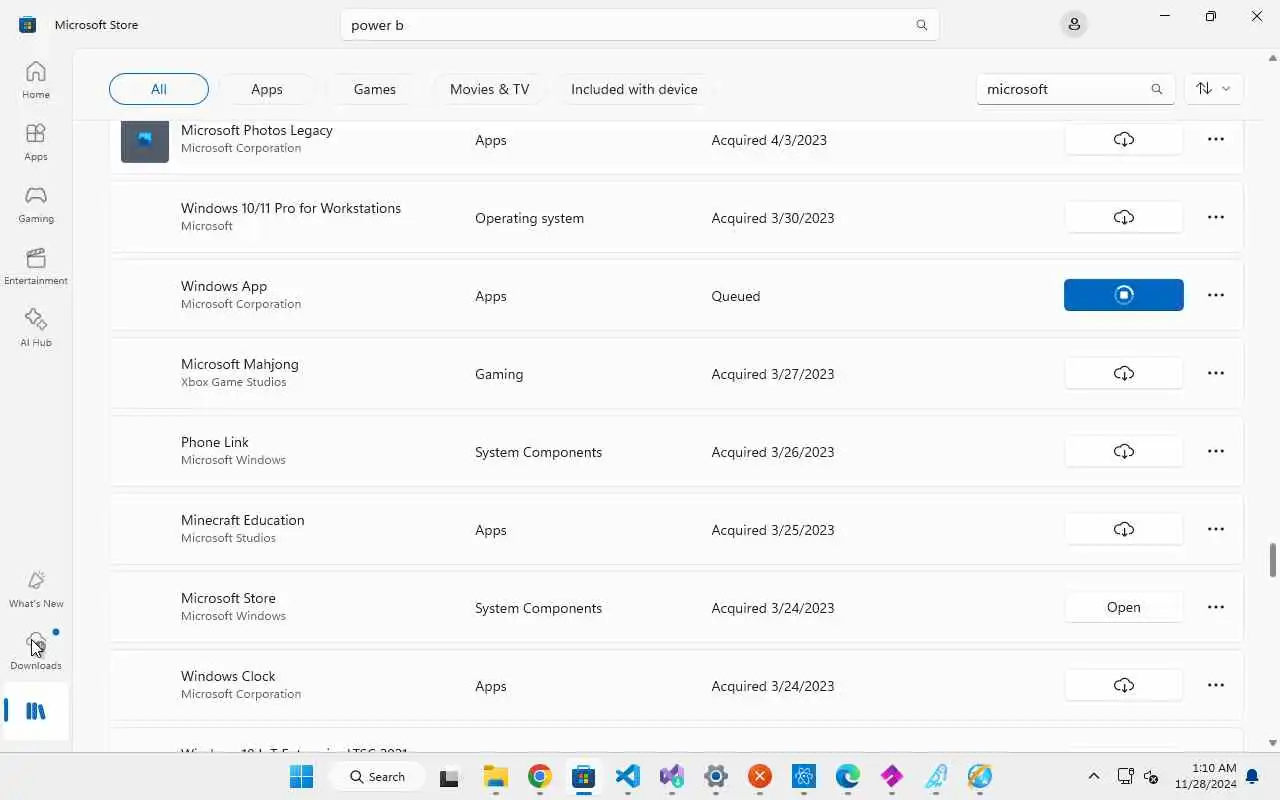Click 'Operating system' category text
This screenshot has height=800, width=1280.
[529, 218]
